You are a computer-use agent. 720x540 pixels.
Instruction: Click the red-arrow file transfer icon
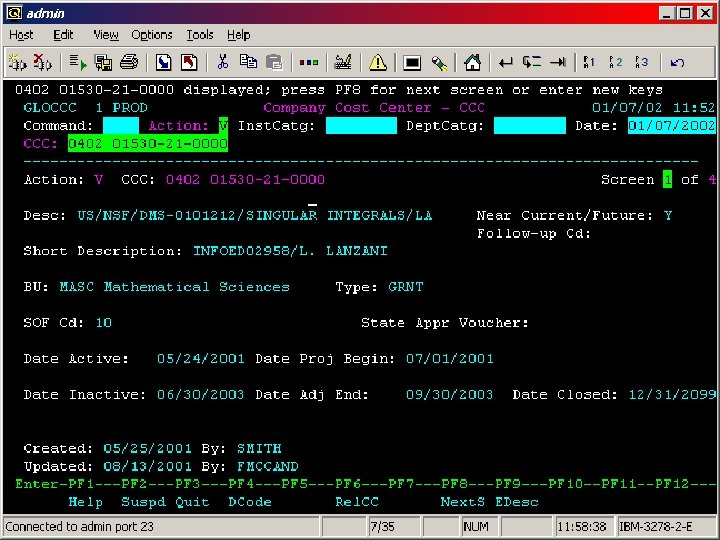pyautogui.click(x=189, y=62)
